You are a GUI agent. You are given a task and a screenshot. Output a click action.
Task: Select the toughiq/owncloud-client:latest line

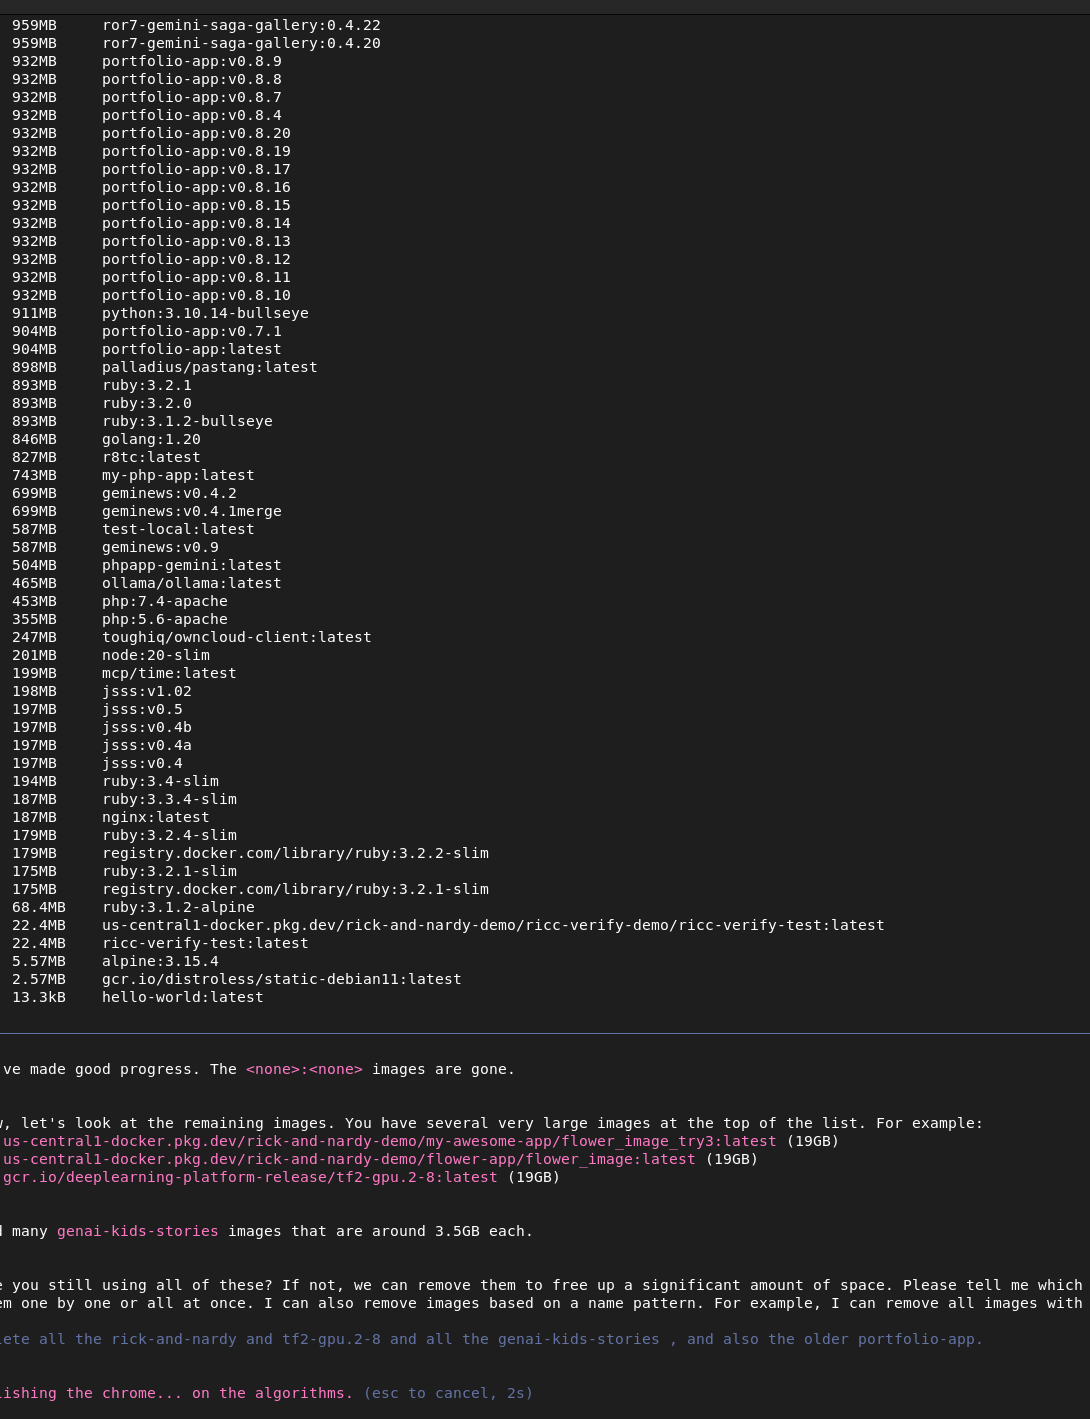click(236, 637)
